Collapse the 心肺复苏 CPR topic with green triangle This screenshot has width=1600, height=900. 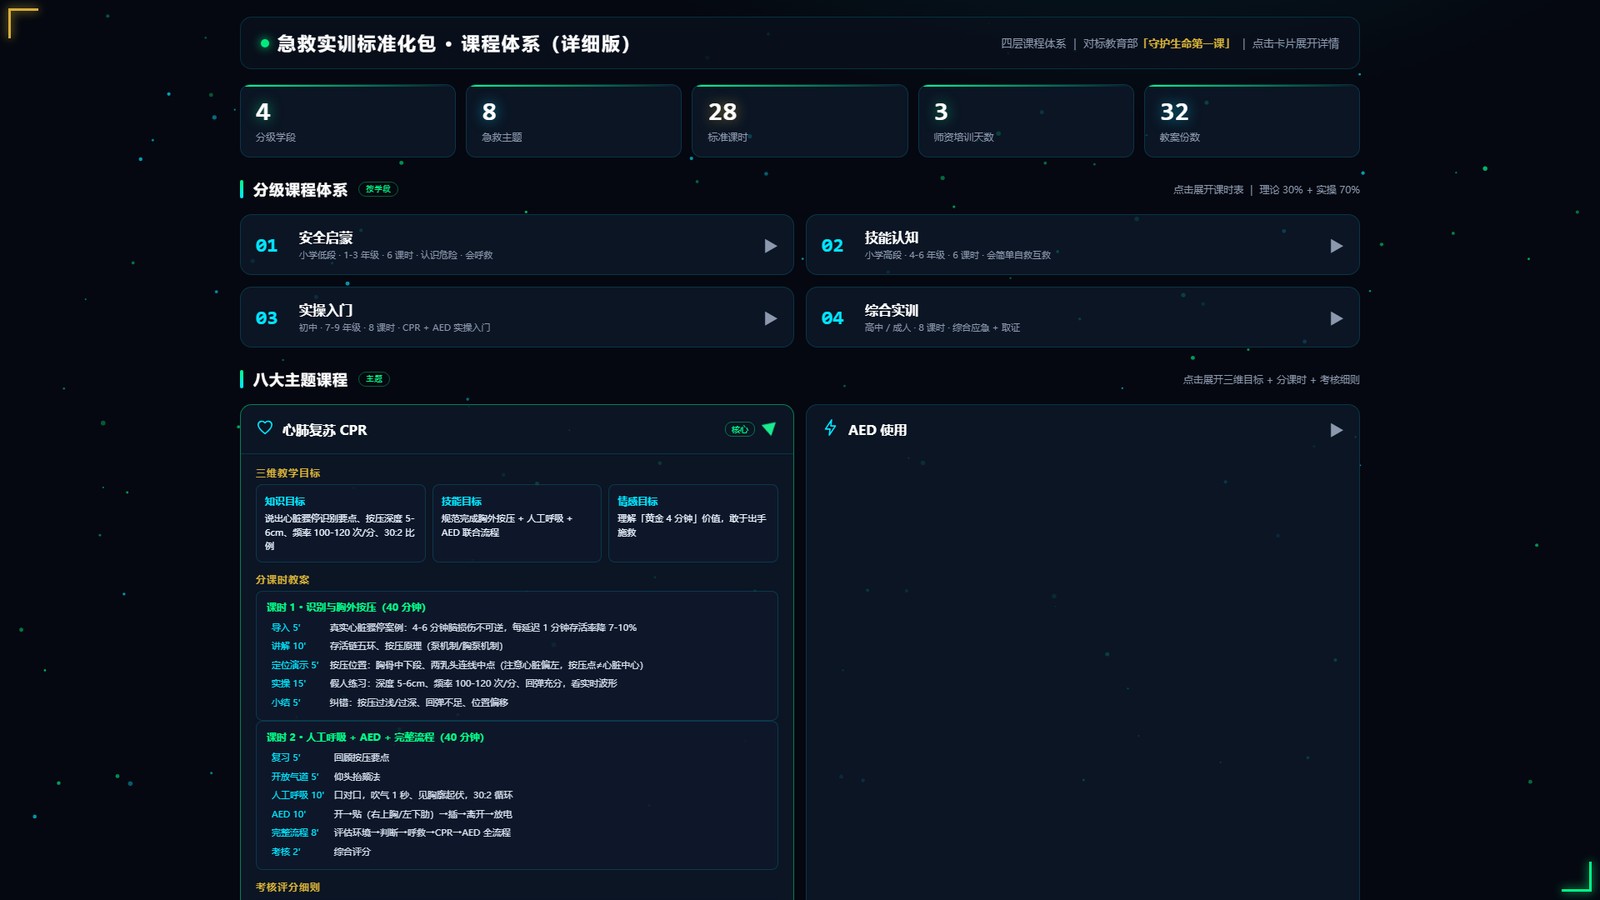coord(769,429)
